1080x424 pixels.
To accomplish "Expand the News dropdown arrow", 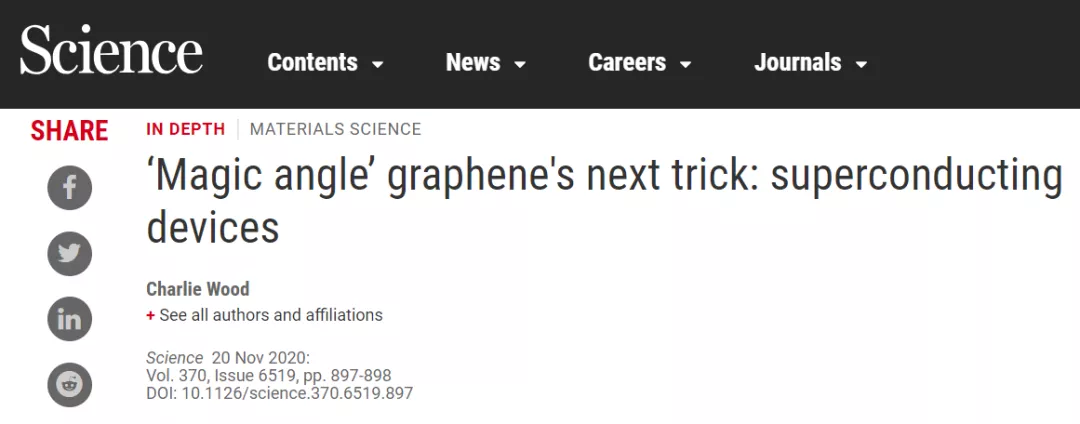I will click(520, 65).
